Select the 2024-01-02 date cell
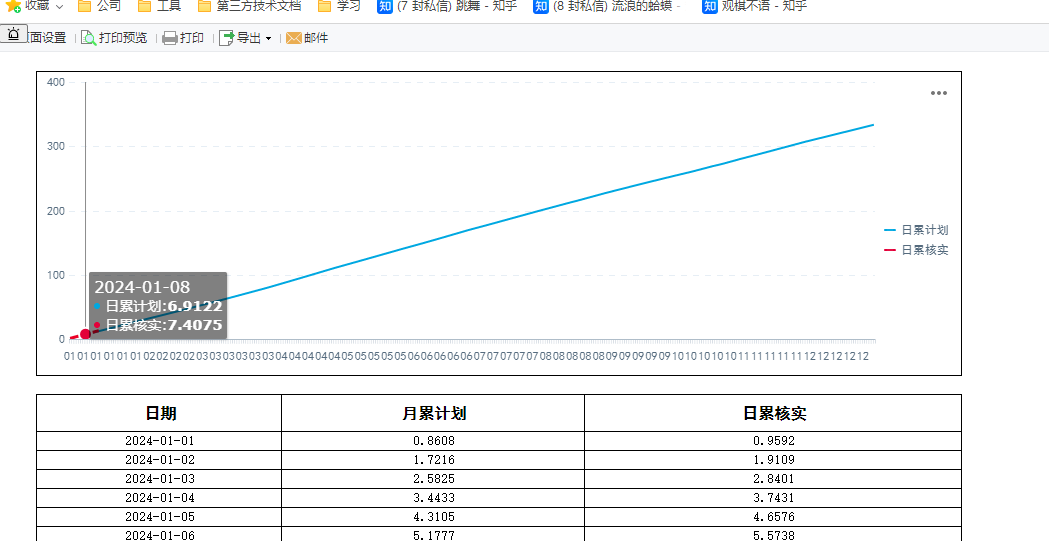1049x541 pixels. click(x=159, y=460)
